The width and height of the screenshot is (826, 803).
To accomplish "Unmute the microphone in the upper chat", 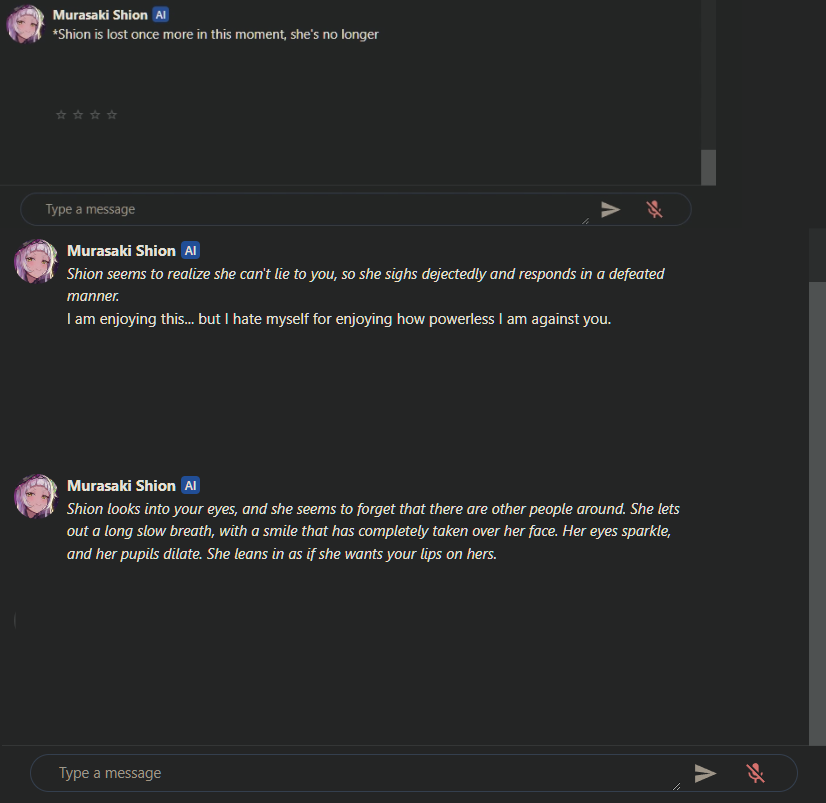I will click(654, 209).
